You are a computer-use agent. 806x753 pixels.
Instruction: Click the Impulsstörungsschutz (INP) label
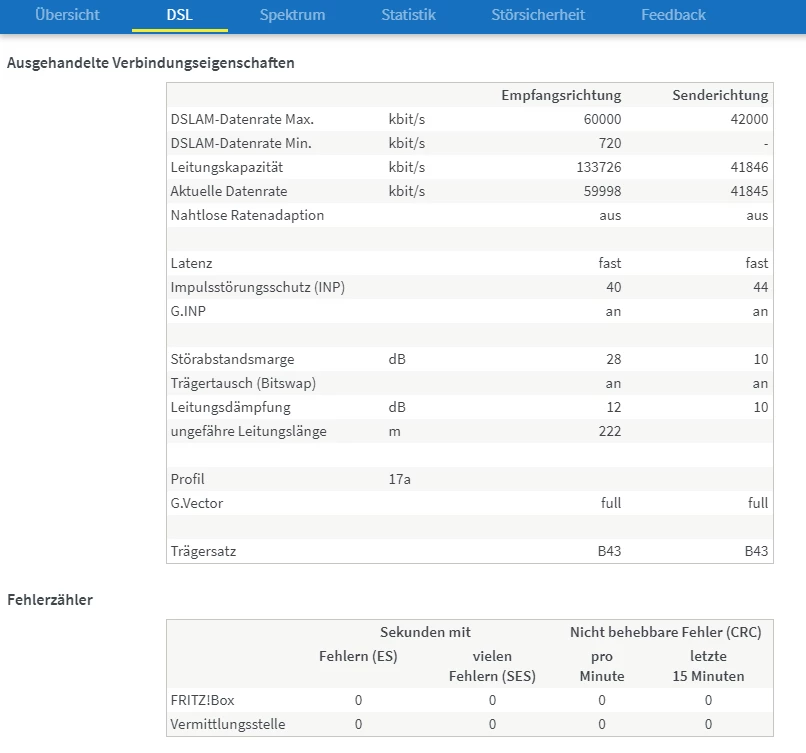tap(258, 287)
